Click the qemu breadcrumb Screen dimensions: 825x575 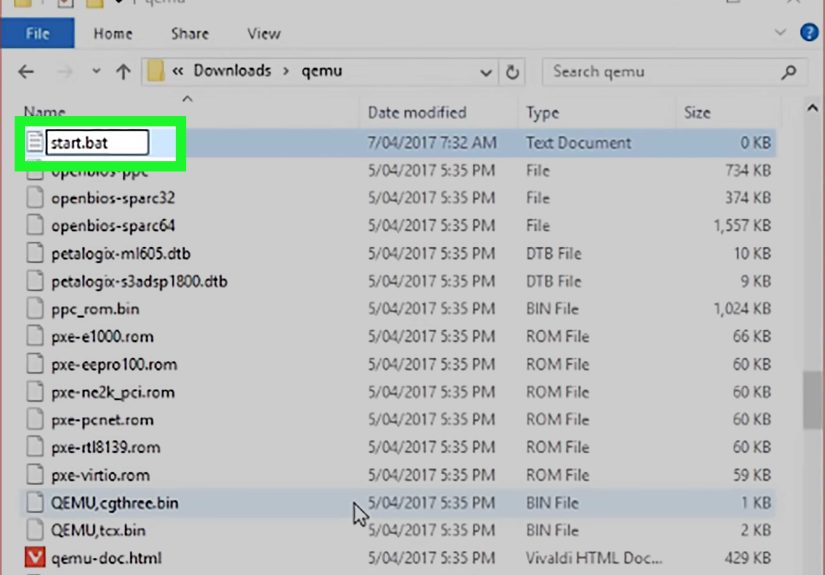click(x=321, y=71)
